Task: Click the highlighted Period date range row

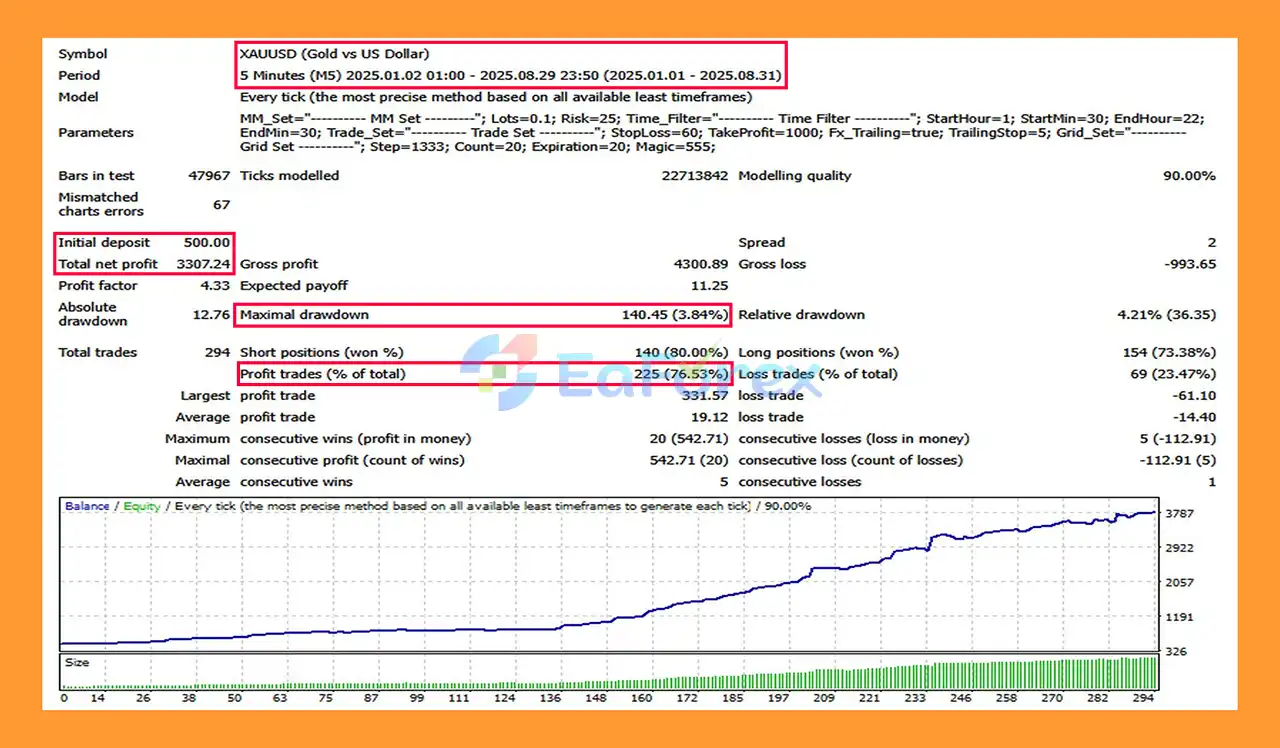Action: point(510,75)
